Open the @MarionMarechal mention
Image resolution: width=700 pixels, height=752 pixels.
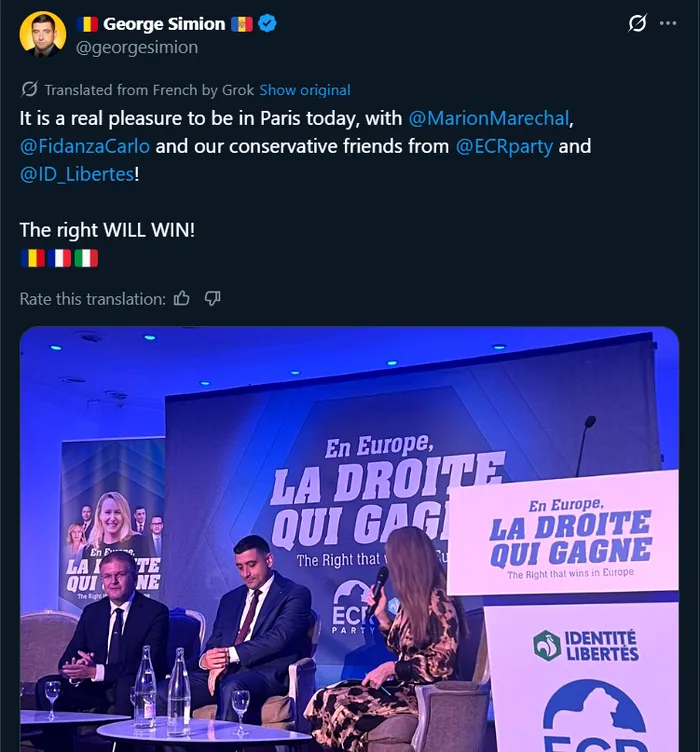[489, 118]
